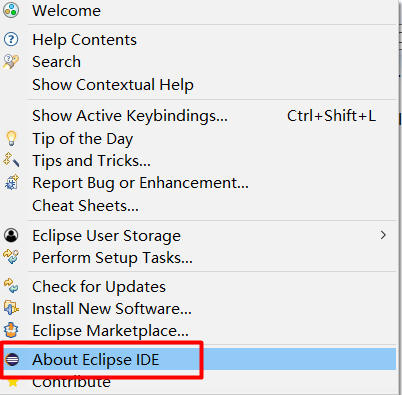This screenshot has height=395, width=402.
Task: Click the Report Bug gear icon
Action: click(x=12, y=183)
